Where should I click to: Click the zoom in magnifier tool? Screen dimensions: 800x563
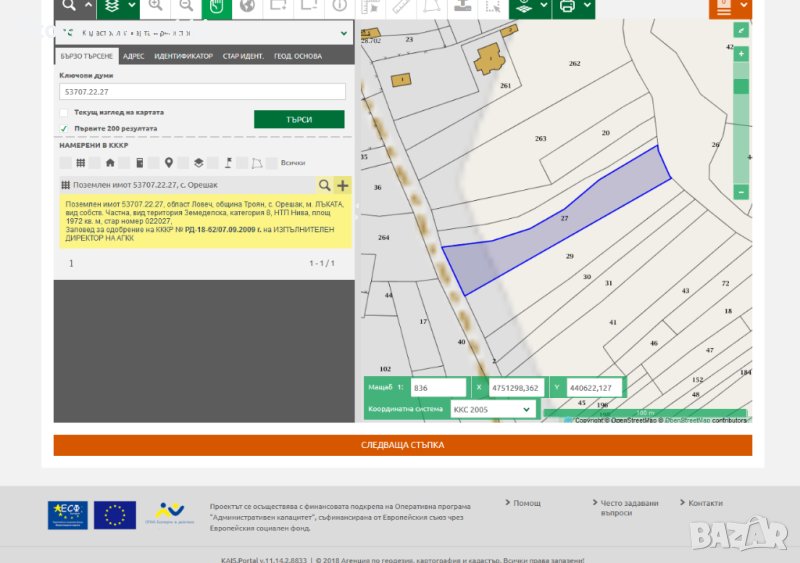click(x=154, y=6)
